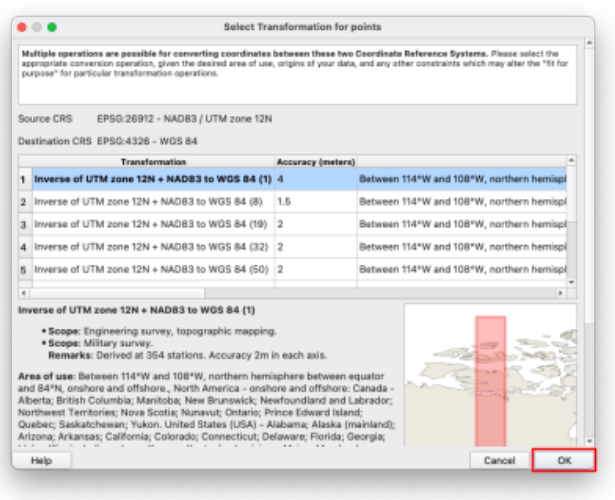Click the red highlighted zone on map
Screen dimensions: 615x500
[x=491, y=381]
